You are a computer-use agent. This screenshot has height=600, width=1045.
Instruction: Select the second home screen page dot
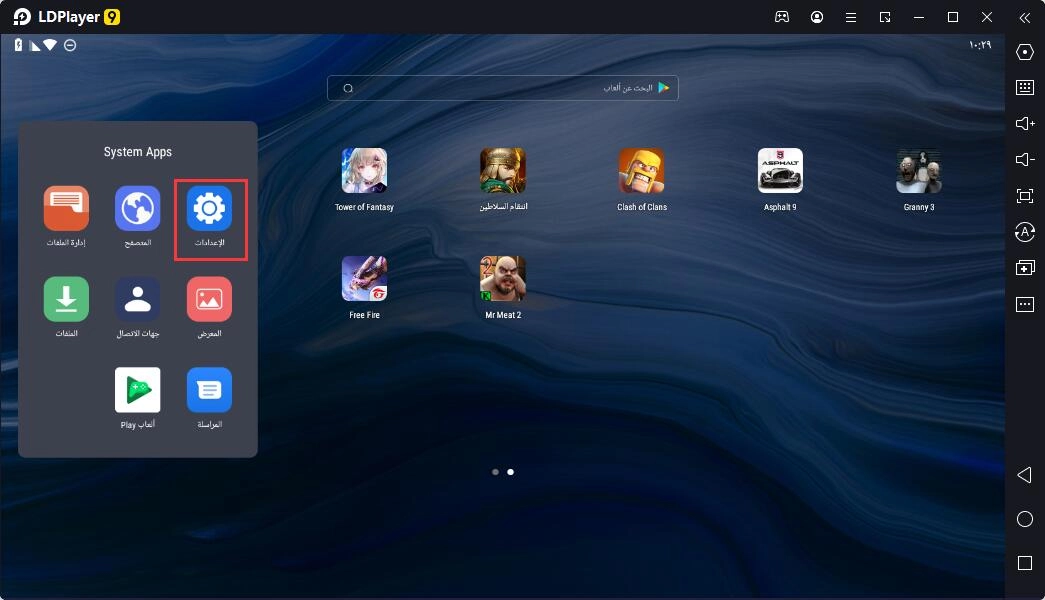(x=511, y=472)
